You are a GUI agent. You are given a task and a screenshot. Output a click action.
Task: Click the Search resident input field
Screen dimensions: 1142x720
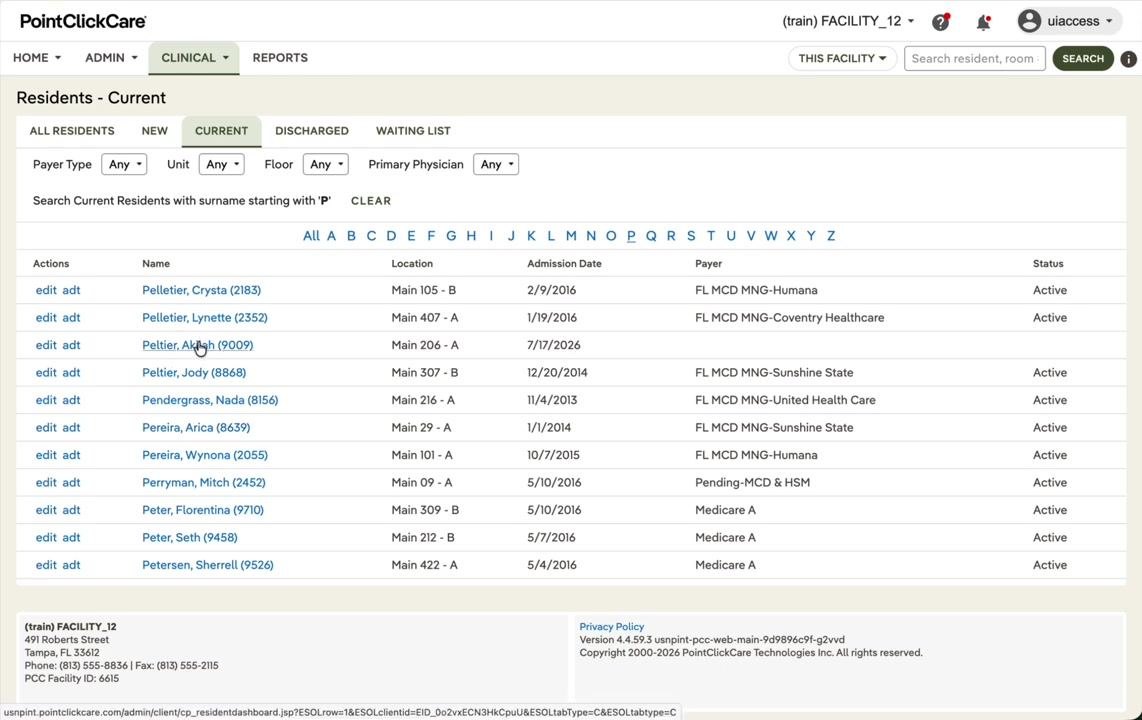(974, 58)
